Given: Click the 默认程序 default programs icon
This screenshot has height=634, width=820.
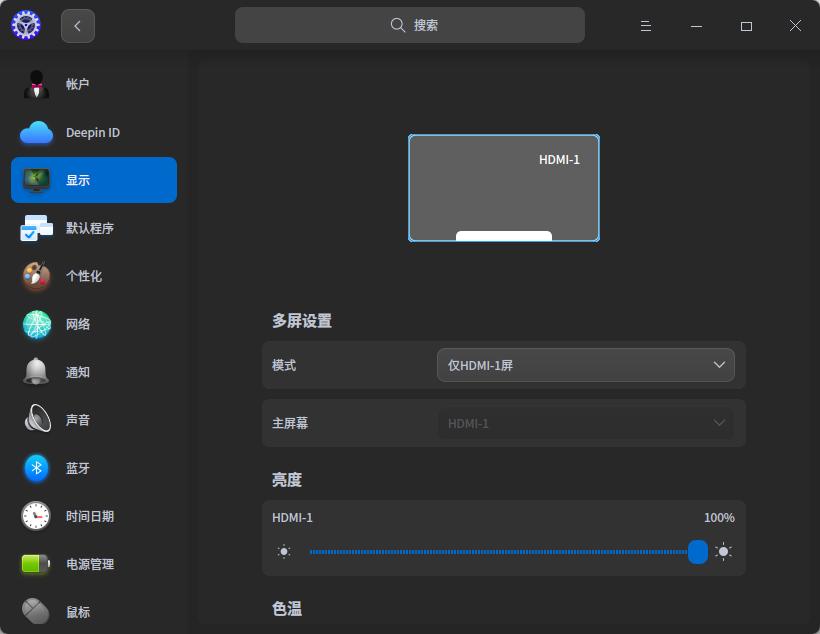Looking at the screenshot, I should [x=36, y=229].
